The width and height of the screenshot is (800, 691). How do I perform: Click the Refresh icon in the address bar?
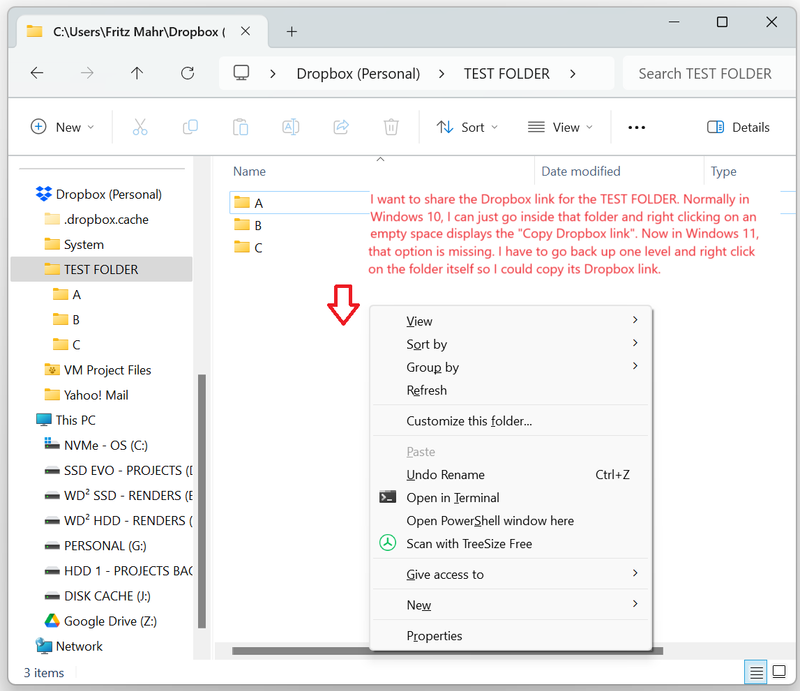click(x=187, y=73)
